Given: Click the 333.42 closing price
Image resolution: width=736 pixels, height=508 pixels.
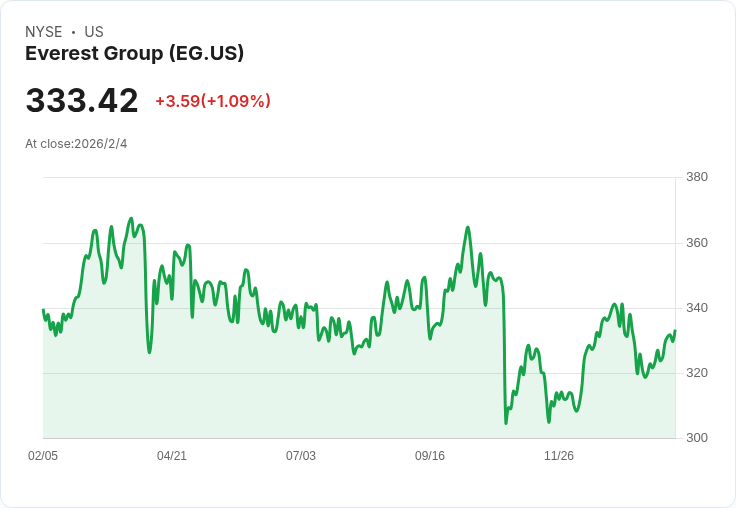Looking at the screenshot, I should tap(82, 101).
